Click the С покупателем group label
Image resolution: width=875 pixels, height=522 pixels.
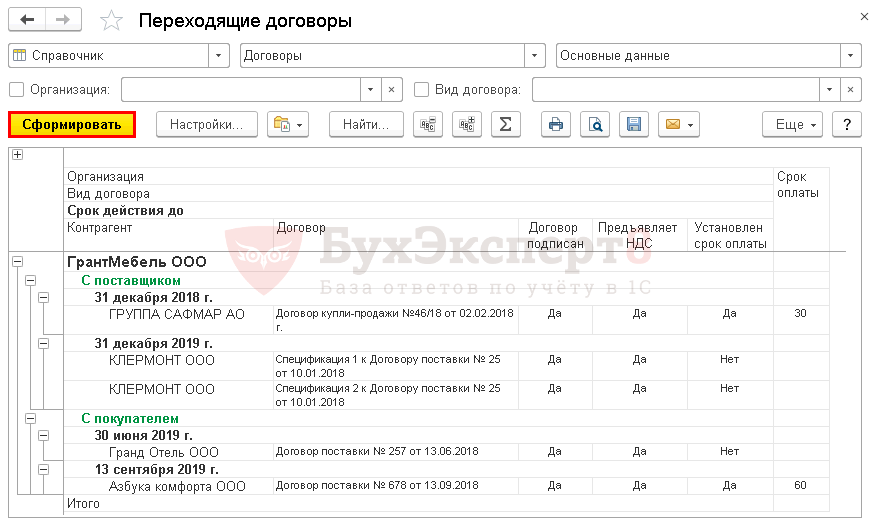(x=129, y=418)
